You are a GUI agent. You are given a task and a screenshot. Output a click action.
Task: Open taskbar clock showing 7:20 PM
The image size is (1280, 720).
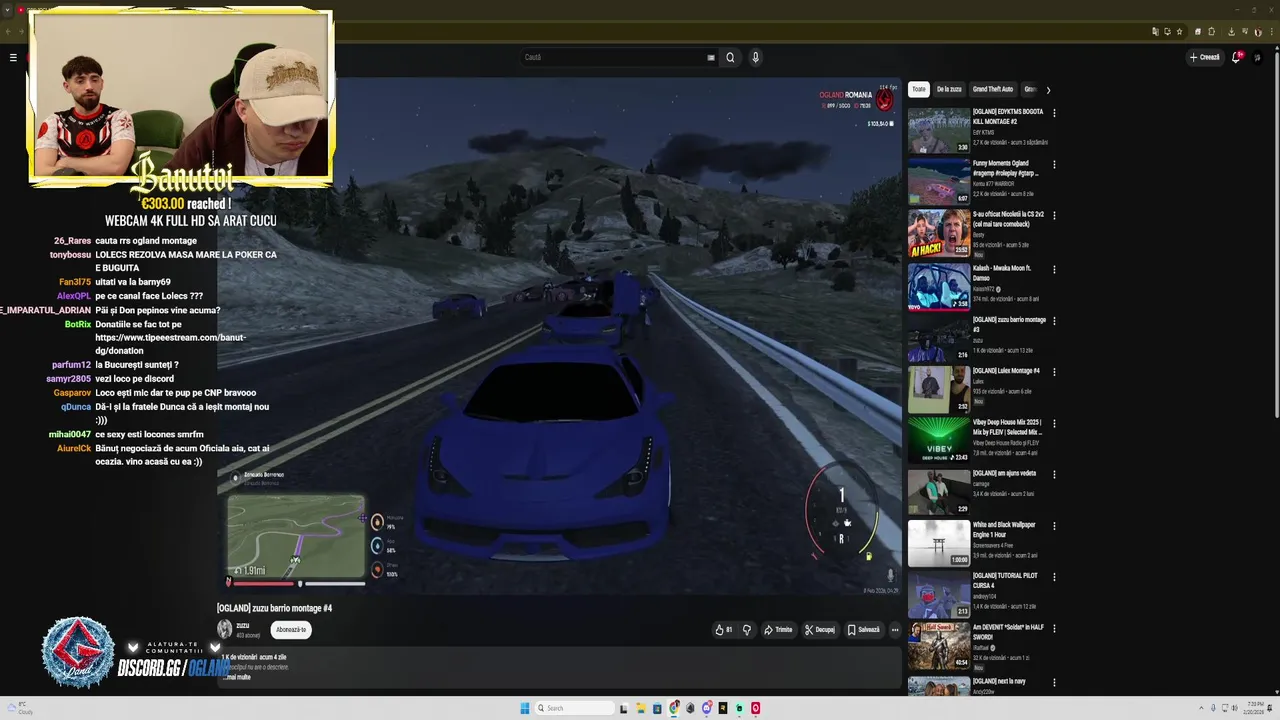coord(1256,708)
